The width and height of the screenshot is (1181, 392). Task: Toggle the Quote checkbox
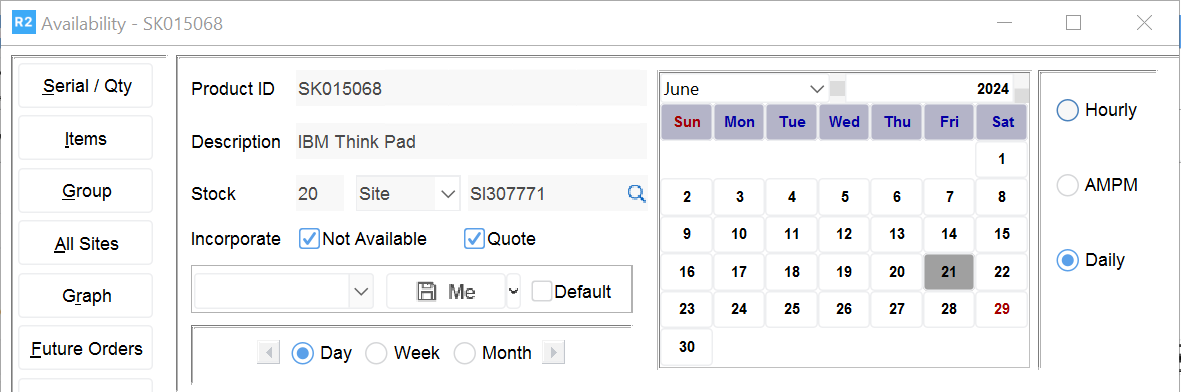pyautogui.click(x=474, y=239)
